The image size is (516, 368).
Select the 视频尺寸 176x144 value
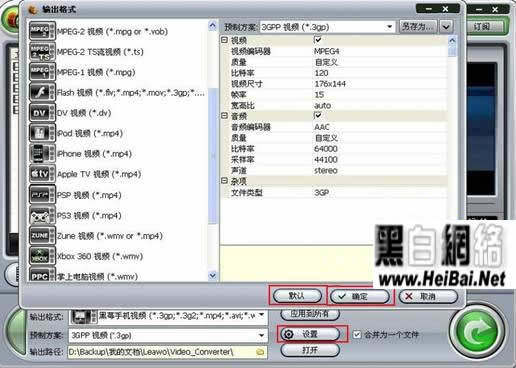click(x=330, y=84)
